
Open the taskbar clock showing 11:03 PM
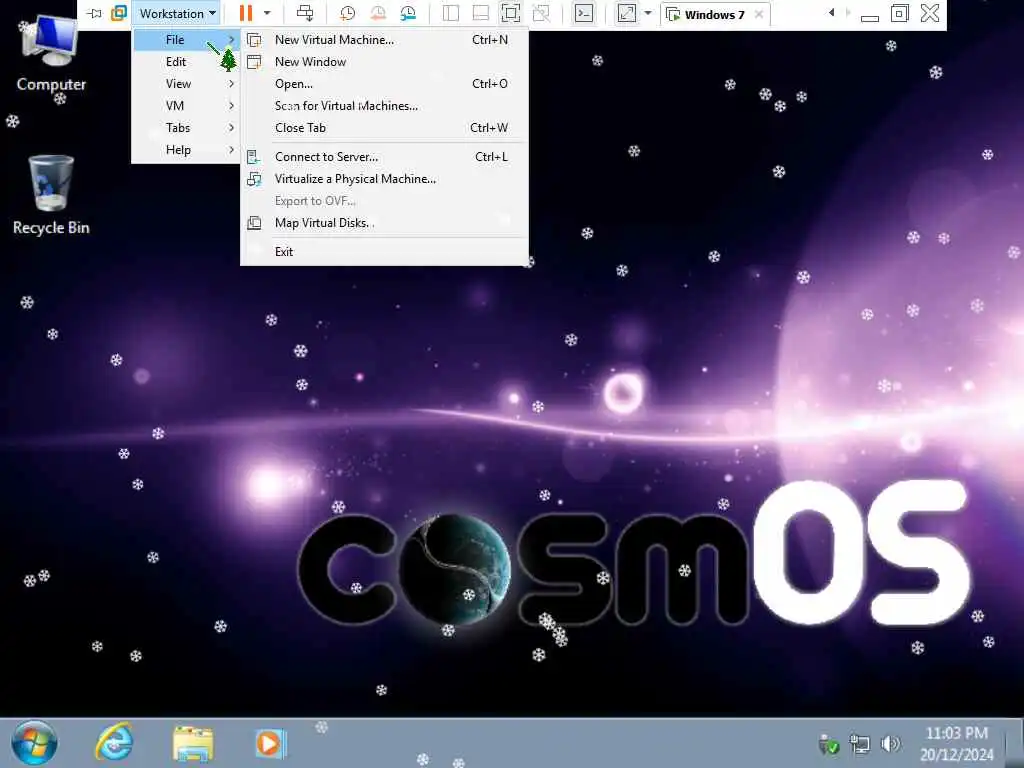[957, 744]
